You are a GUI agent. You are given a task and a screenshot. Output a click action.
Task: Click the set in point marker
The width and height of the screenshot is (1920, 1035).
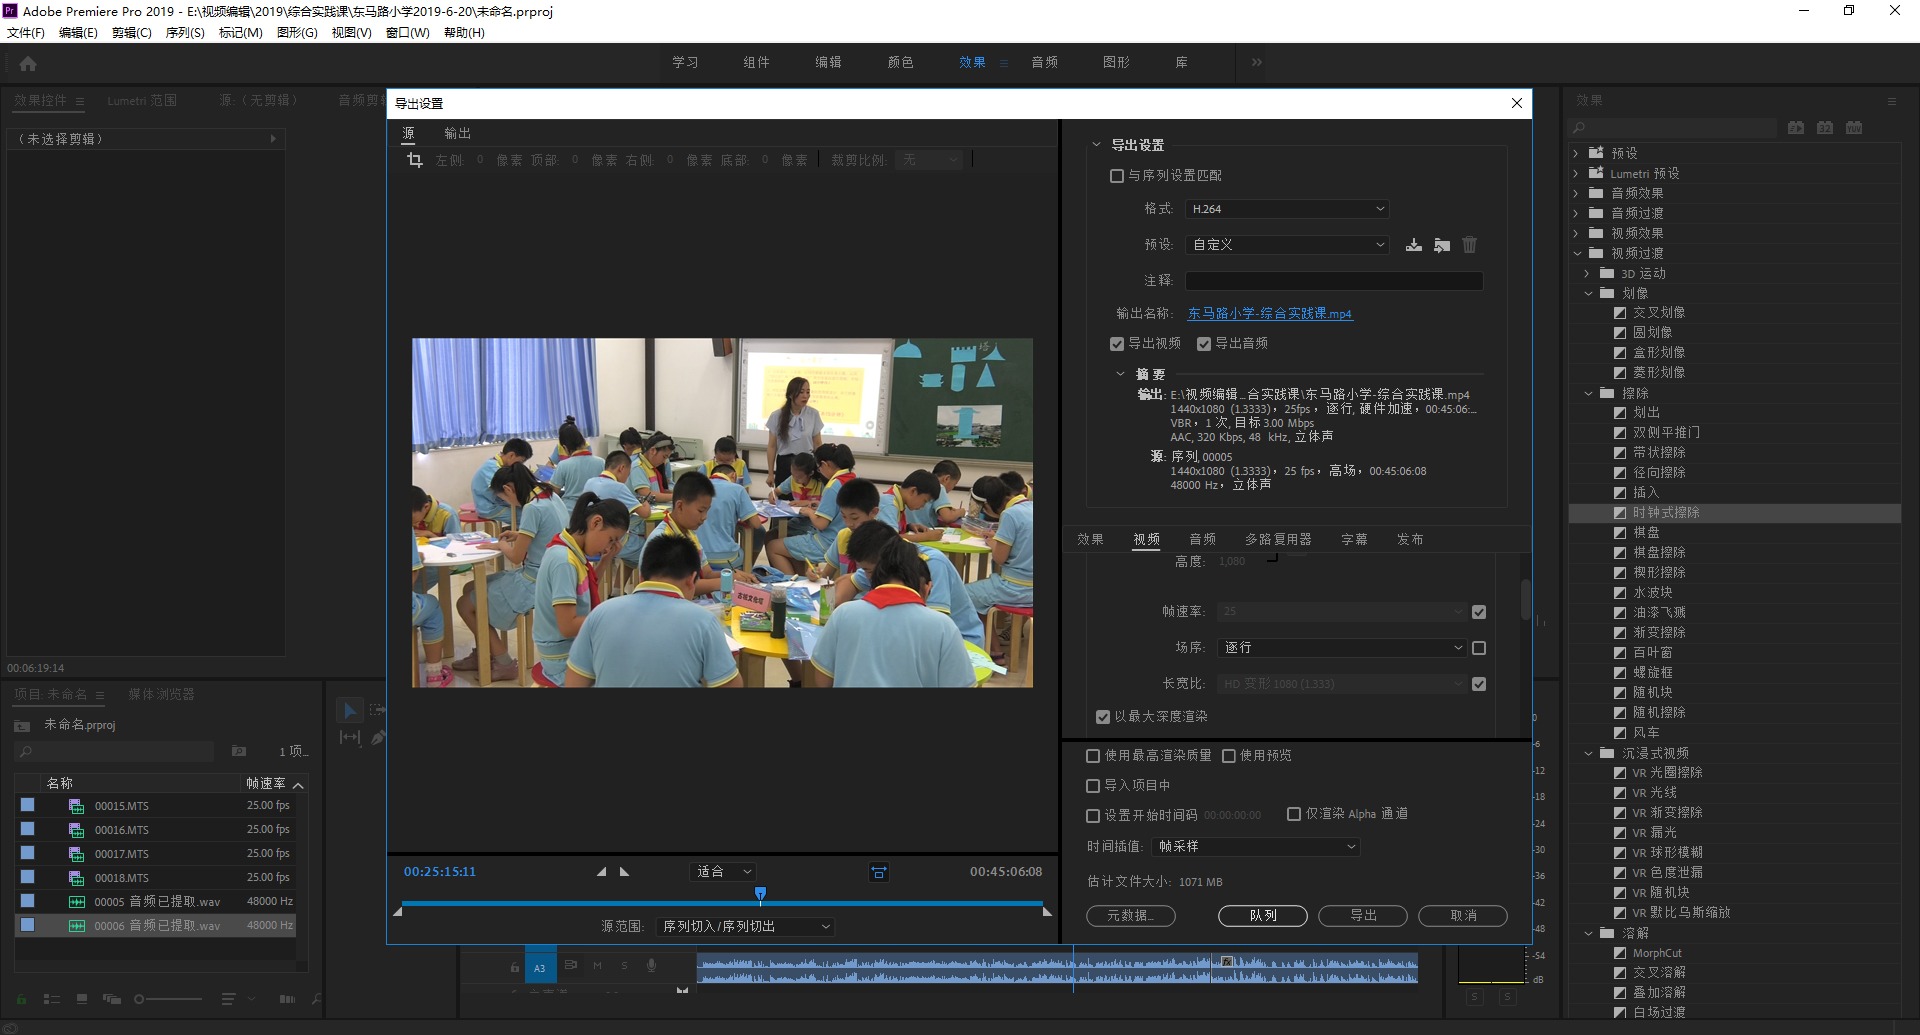click(x=601, y=872)
